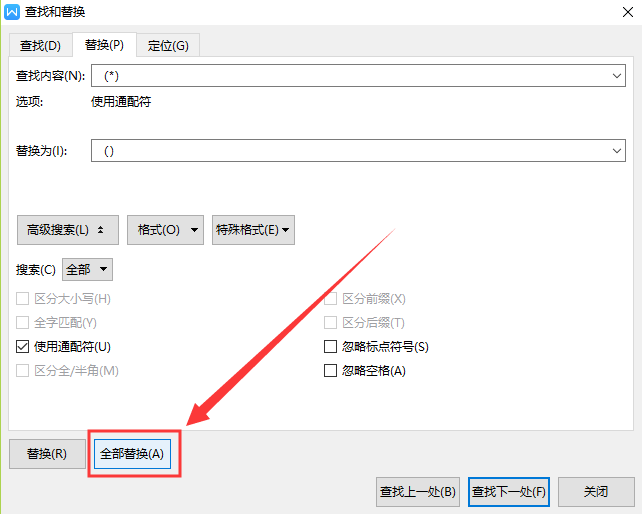This screenshot has width=642, height=514.
Task: Select the 替换(P) tab
Action: pos(104,45)
